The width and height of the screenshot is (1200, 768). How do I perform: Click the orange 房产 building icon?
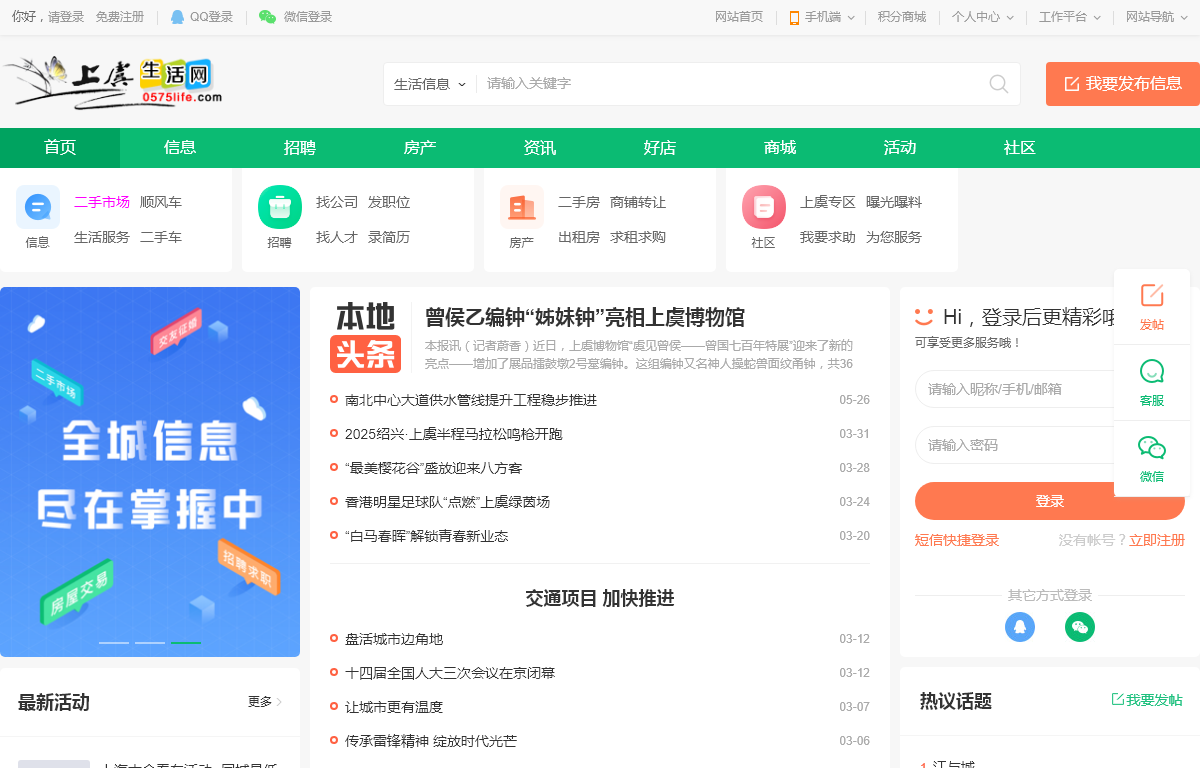point(522,207)
